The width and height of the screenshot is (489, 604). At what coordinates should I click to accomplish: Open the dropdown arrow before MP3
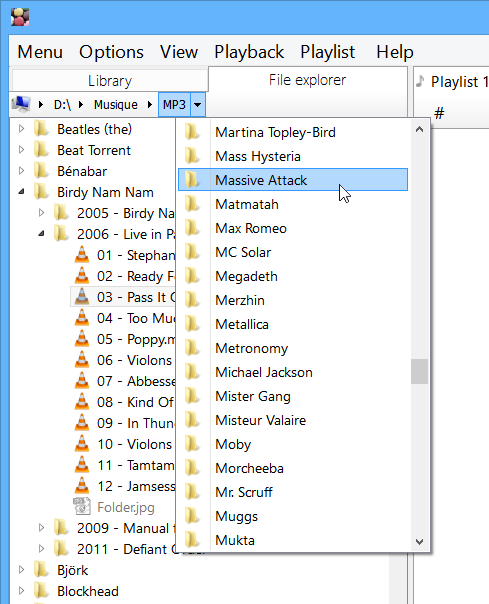click(150, 104)
